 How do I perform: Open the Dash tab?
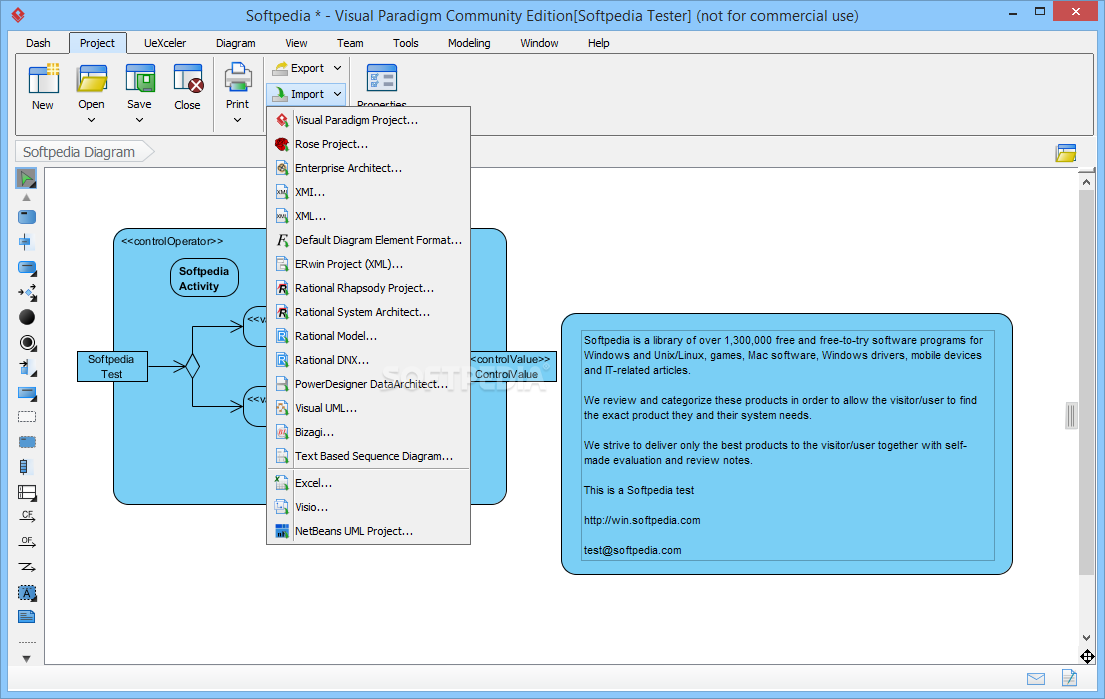pyautogui.click(x=38, y=43)
